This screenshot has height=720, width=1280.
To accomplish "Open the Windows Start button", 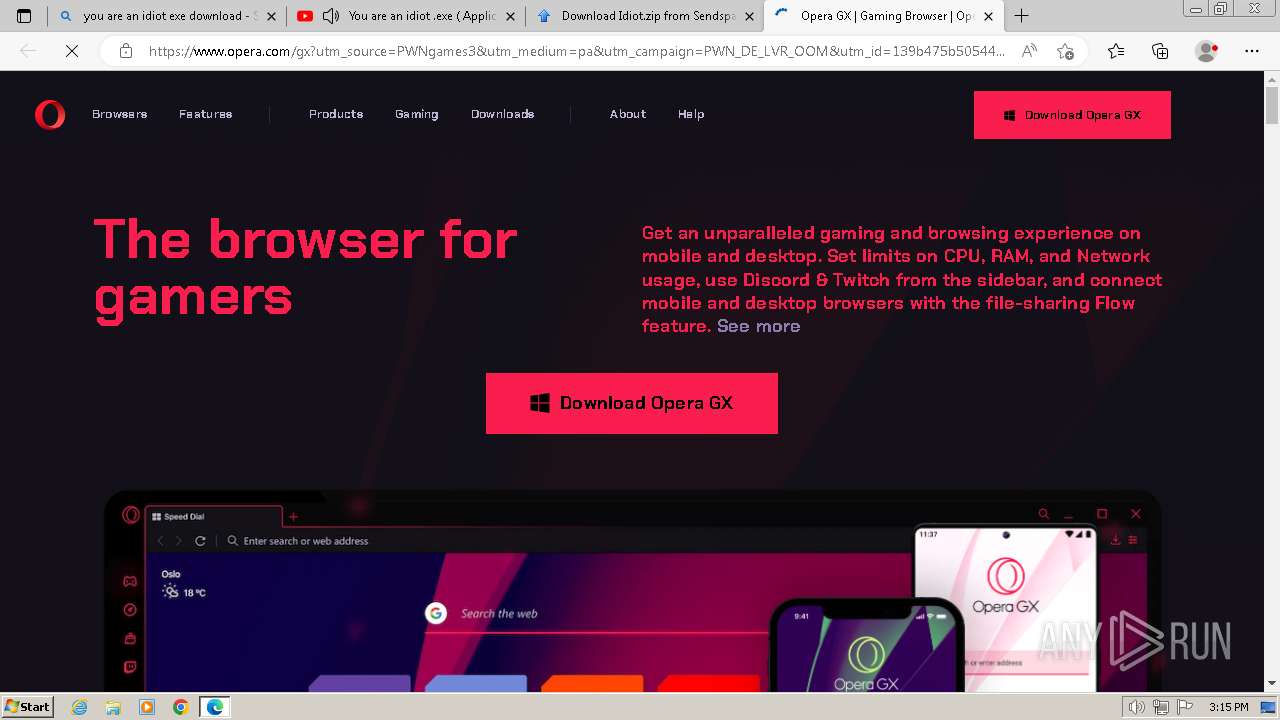I will click(28, 707).
